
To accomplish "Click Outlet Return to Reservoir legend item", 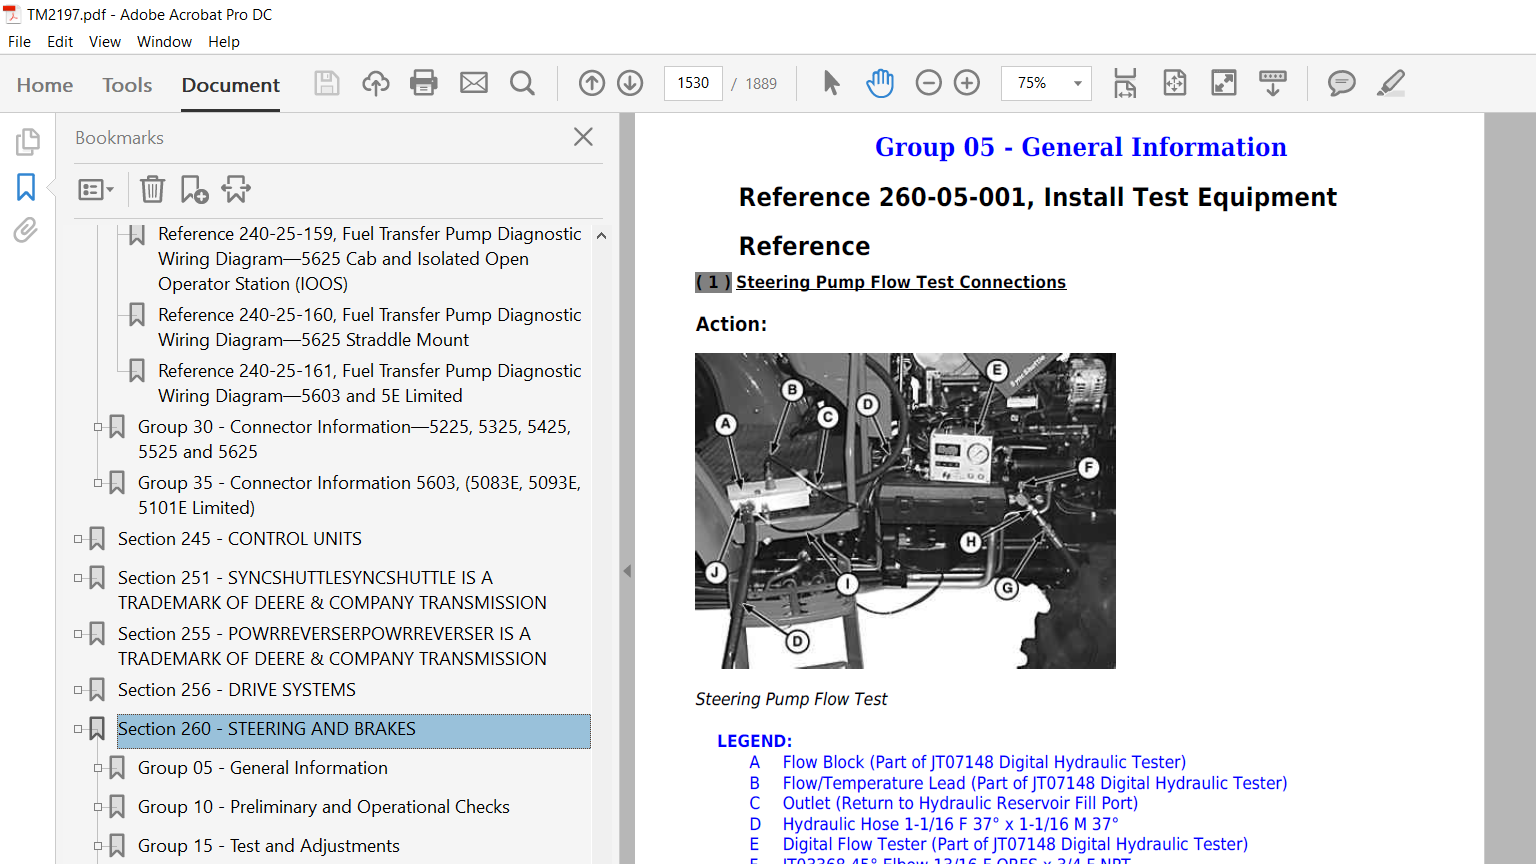I will click(960, 803).
